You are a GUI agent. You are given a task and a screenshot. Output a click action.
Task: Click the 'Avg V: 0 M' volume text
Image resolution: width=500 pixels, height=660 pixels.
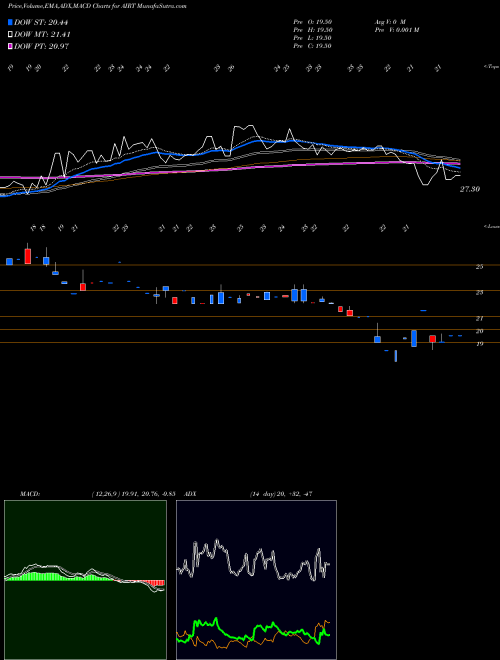[x=389, y=22]
